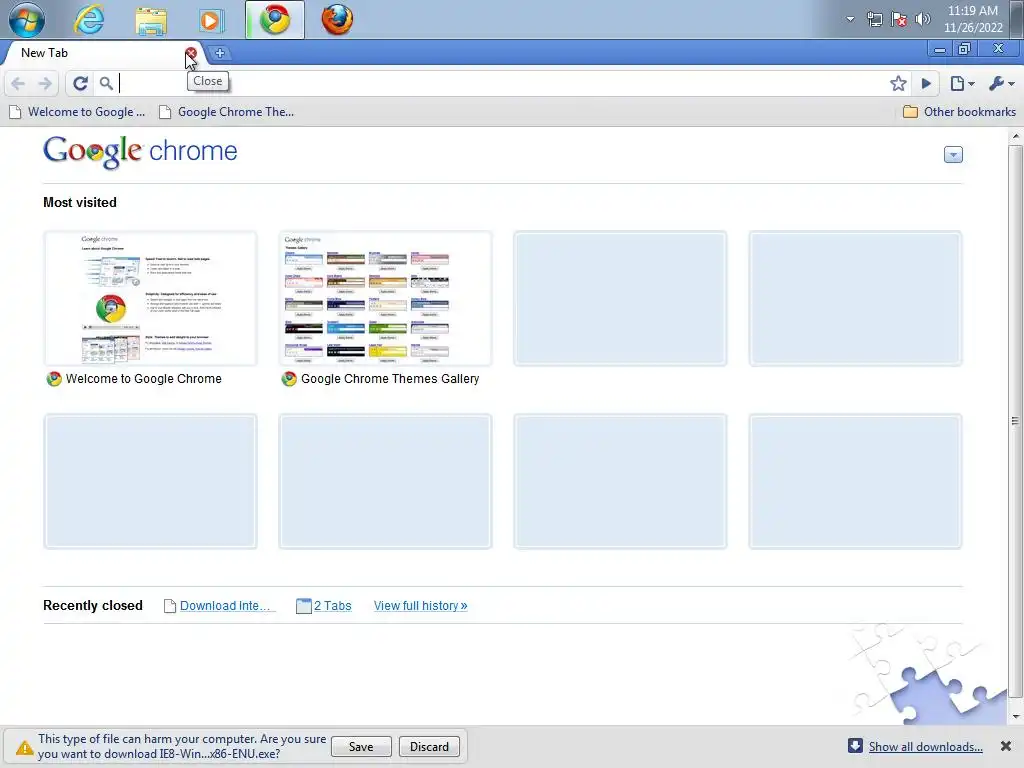This screenshot has width=1024, height=768.
Task: Click the Google Chrome logo
Action: click(x=140, y=152)
